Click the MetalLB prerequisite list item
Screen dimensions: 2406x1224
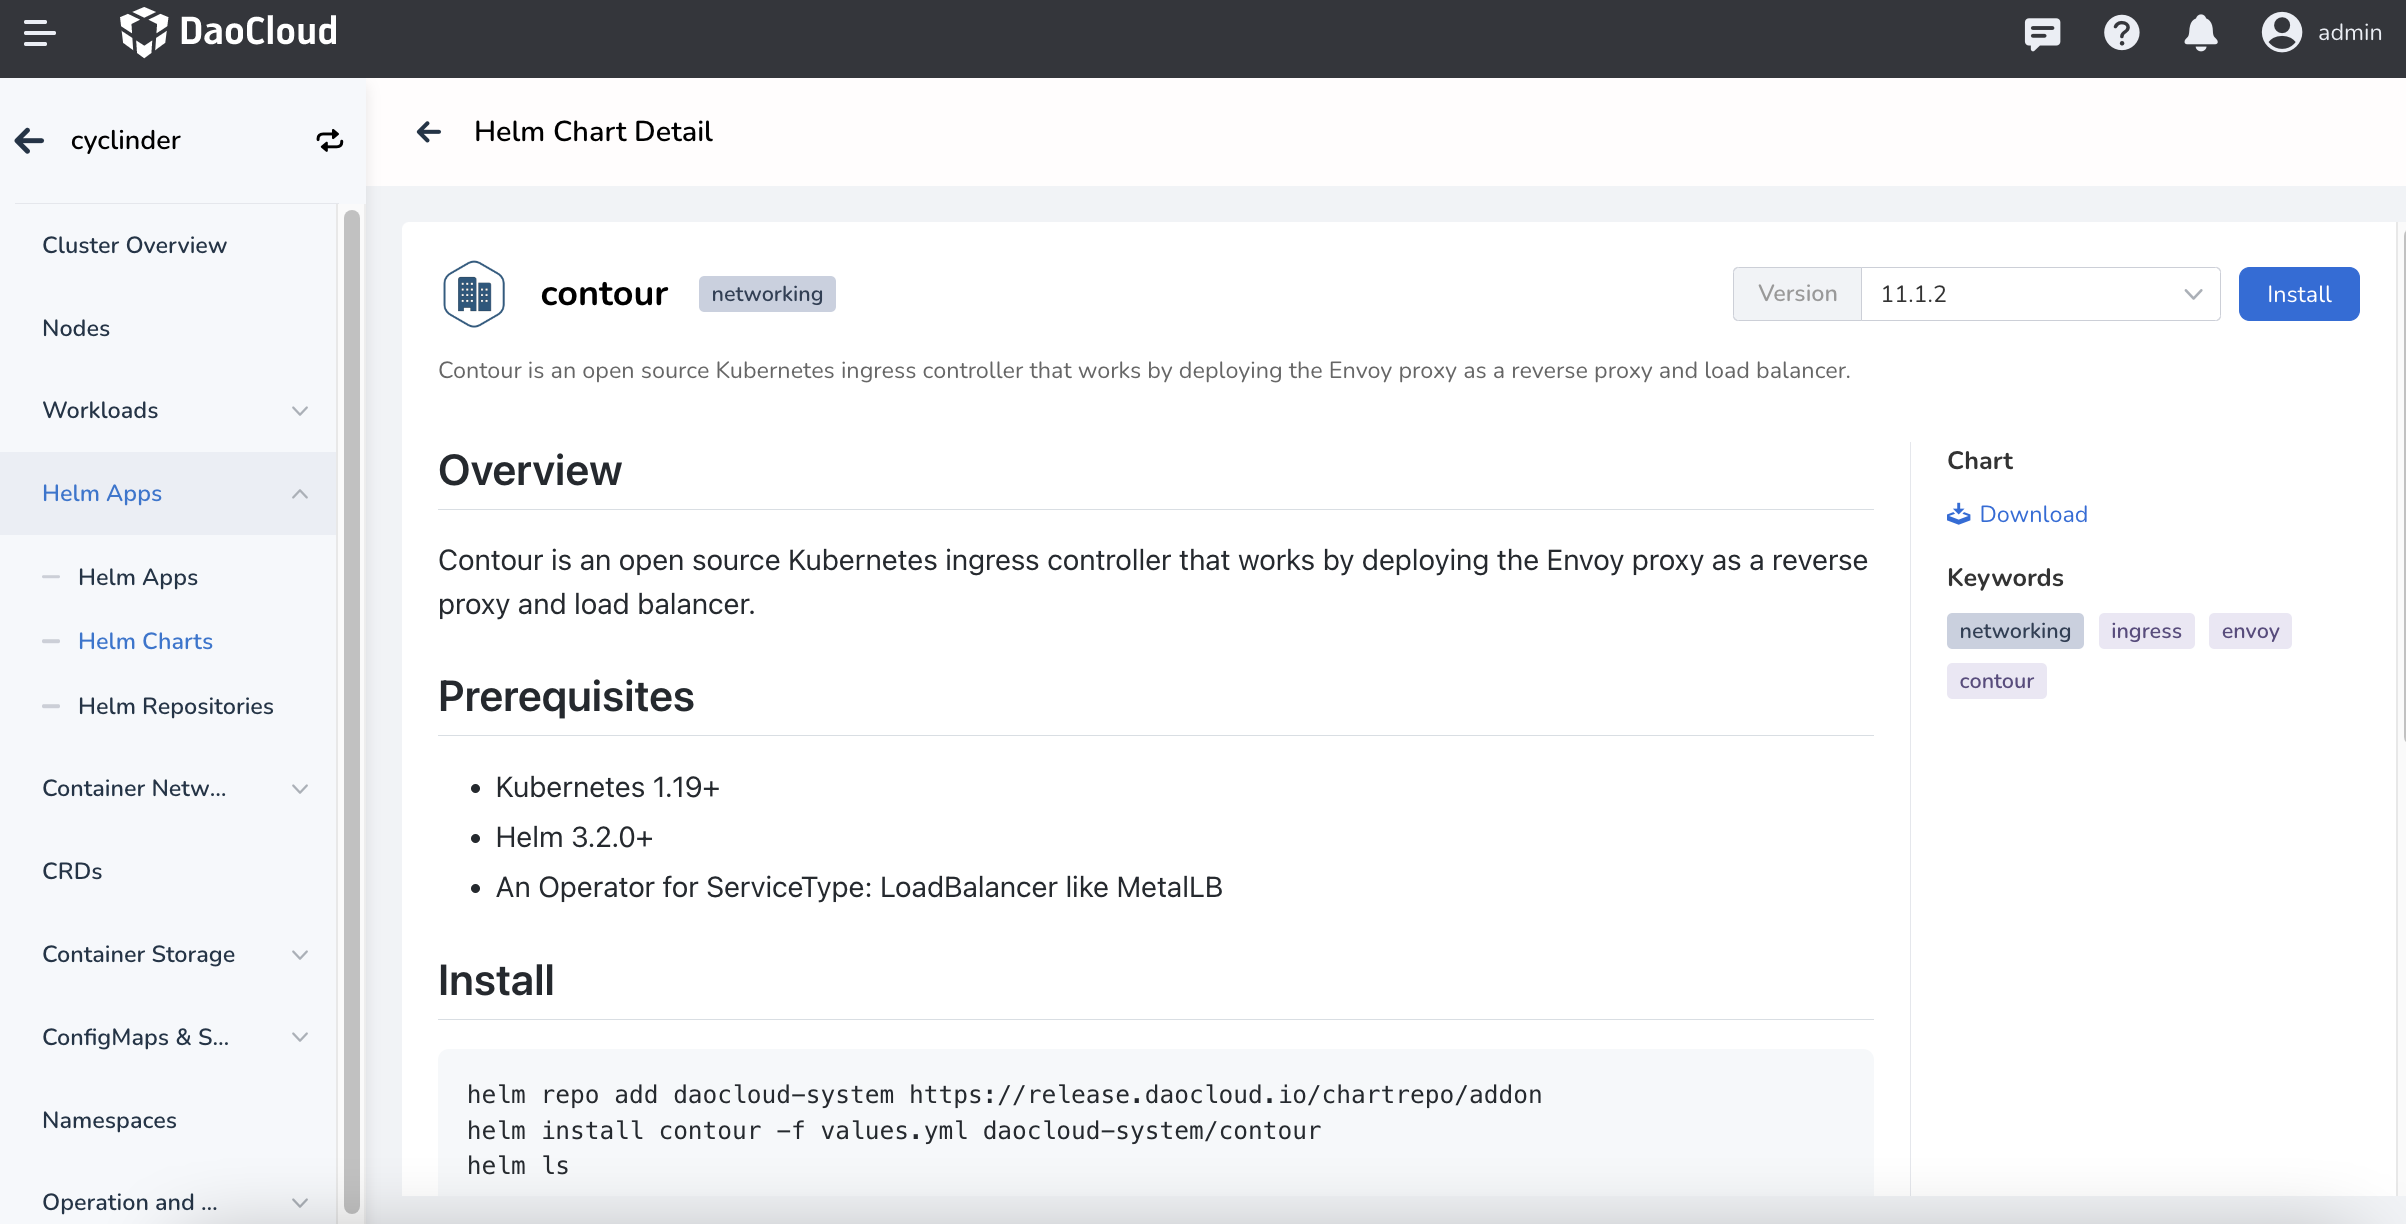(x=859, y=887)
